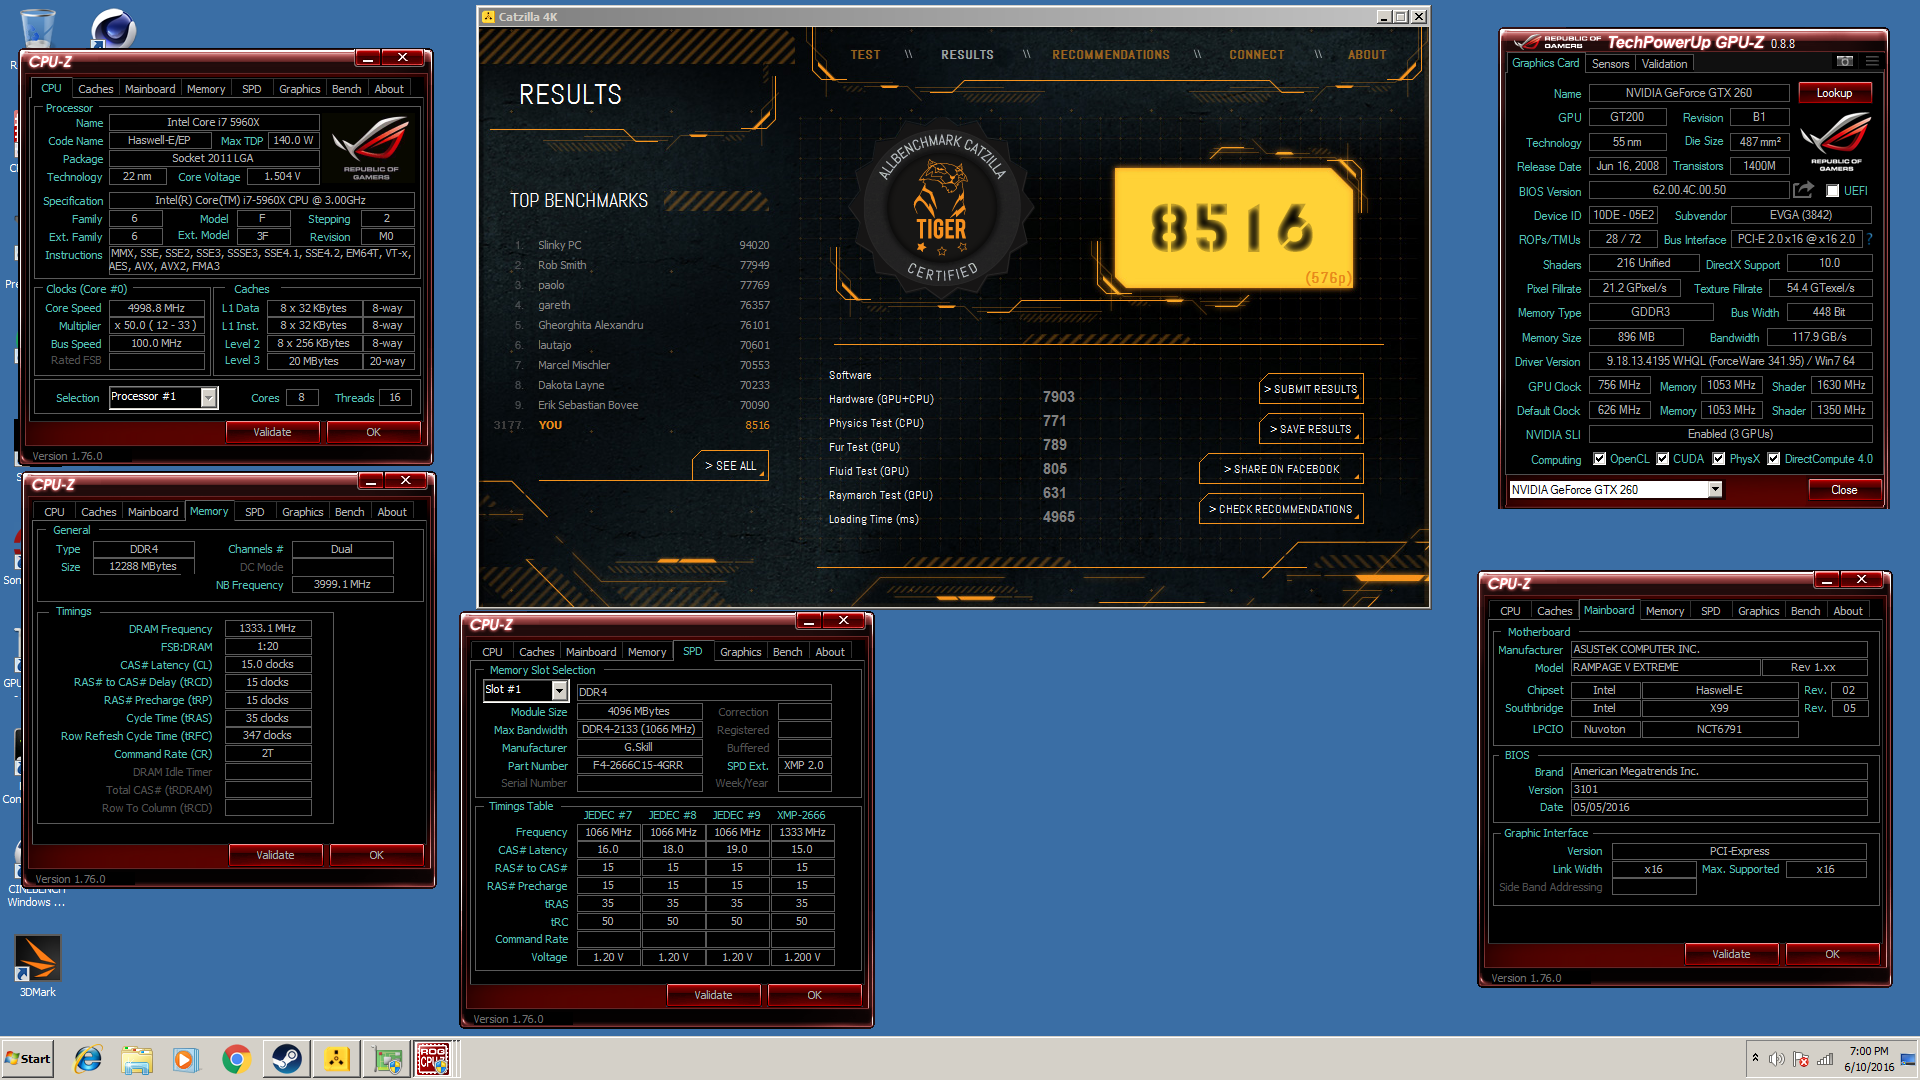Open the NVIDIA GeForce GTX 260 GPU dropdown

tap(1715, 490)
